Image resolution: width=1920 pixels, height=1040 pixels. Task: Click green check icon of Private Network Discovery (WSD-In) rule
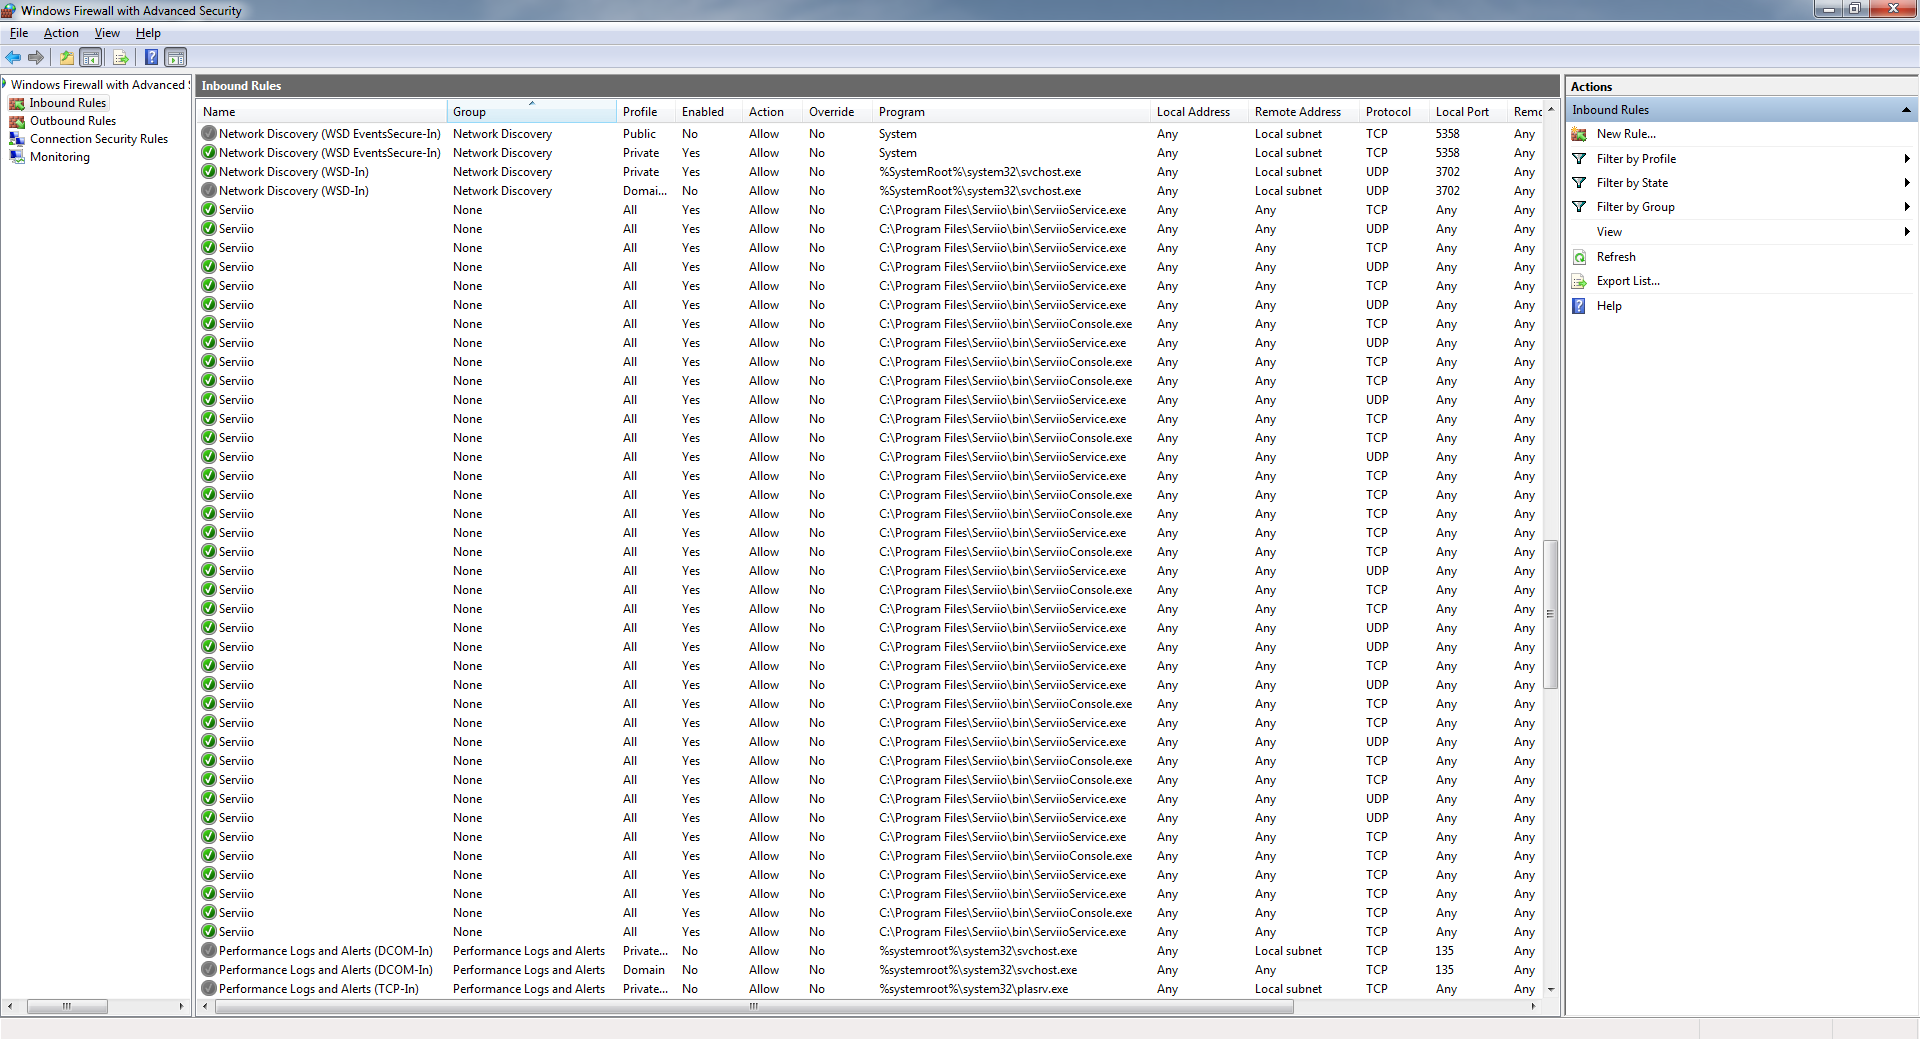click(209, 171)
